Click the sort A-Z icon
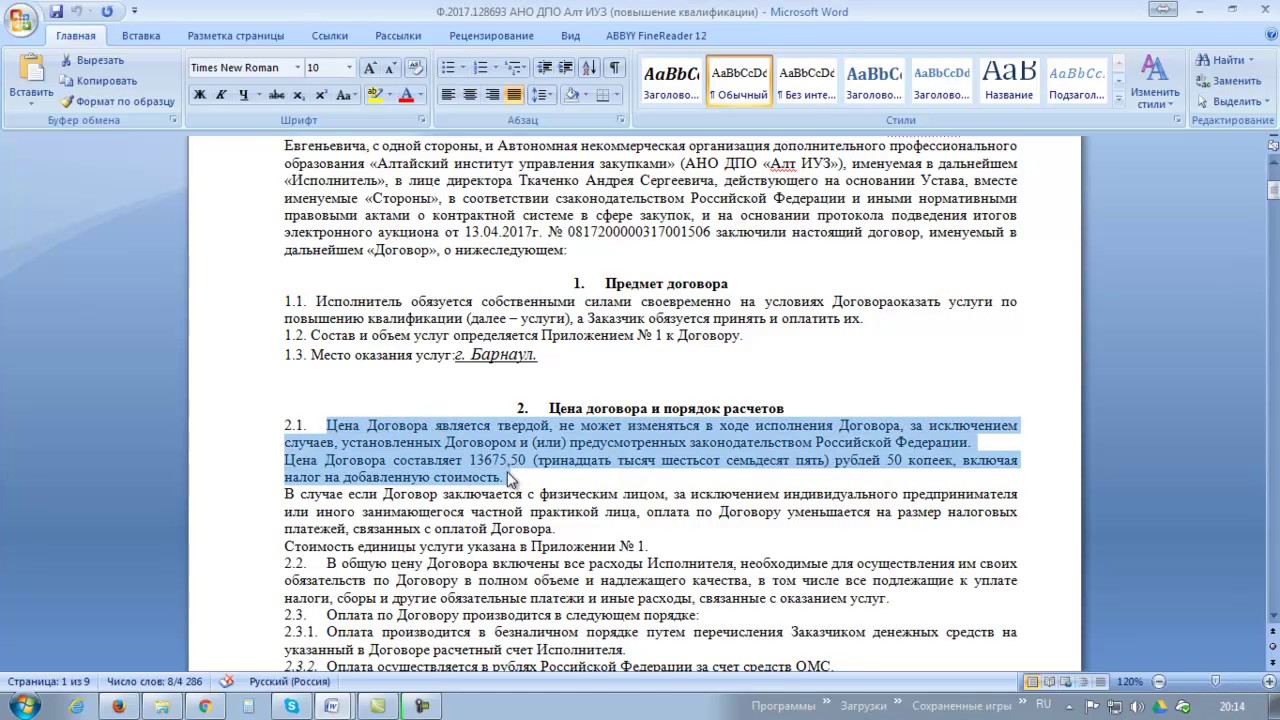 [x=589, y=68]
